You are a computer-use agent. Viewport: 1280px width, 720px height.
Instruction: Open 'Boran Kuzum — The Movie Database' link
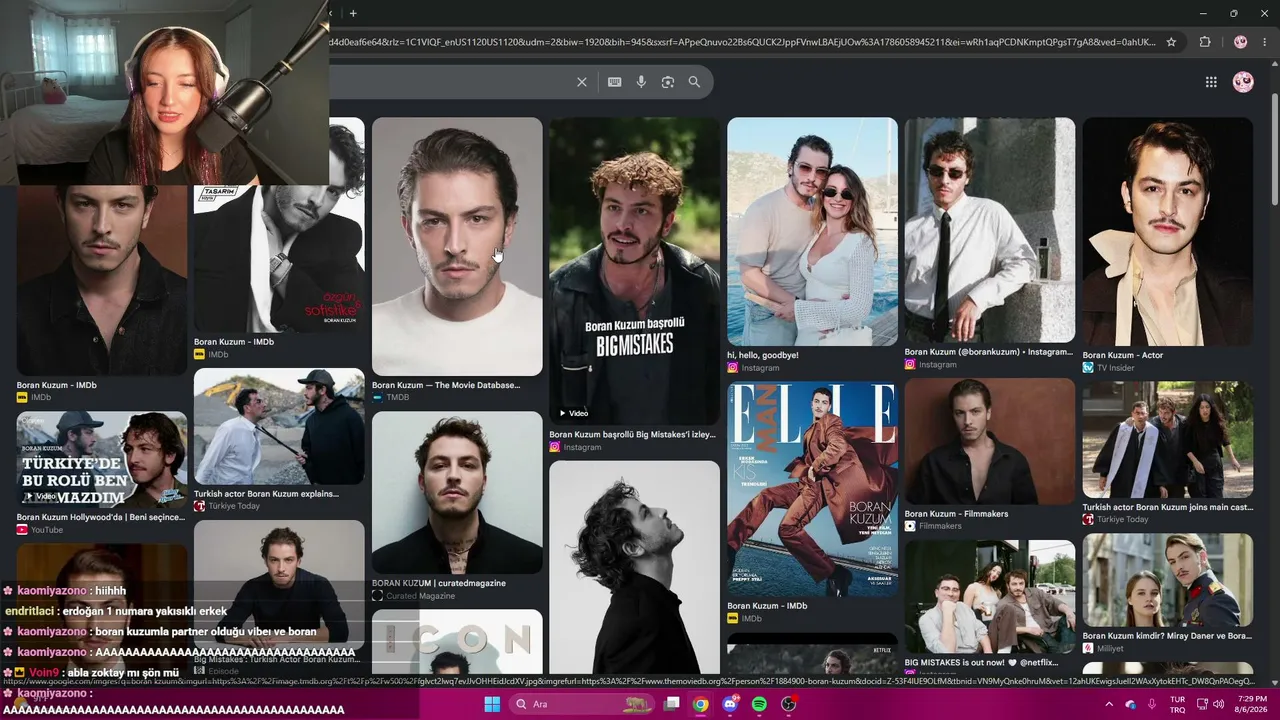click(446, 385)
